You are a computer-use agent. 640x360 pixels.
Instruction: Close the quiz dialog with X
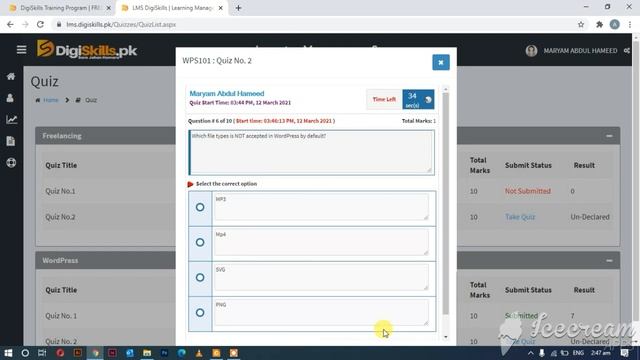[441, 62]
